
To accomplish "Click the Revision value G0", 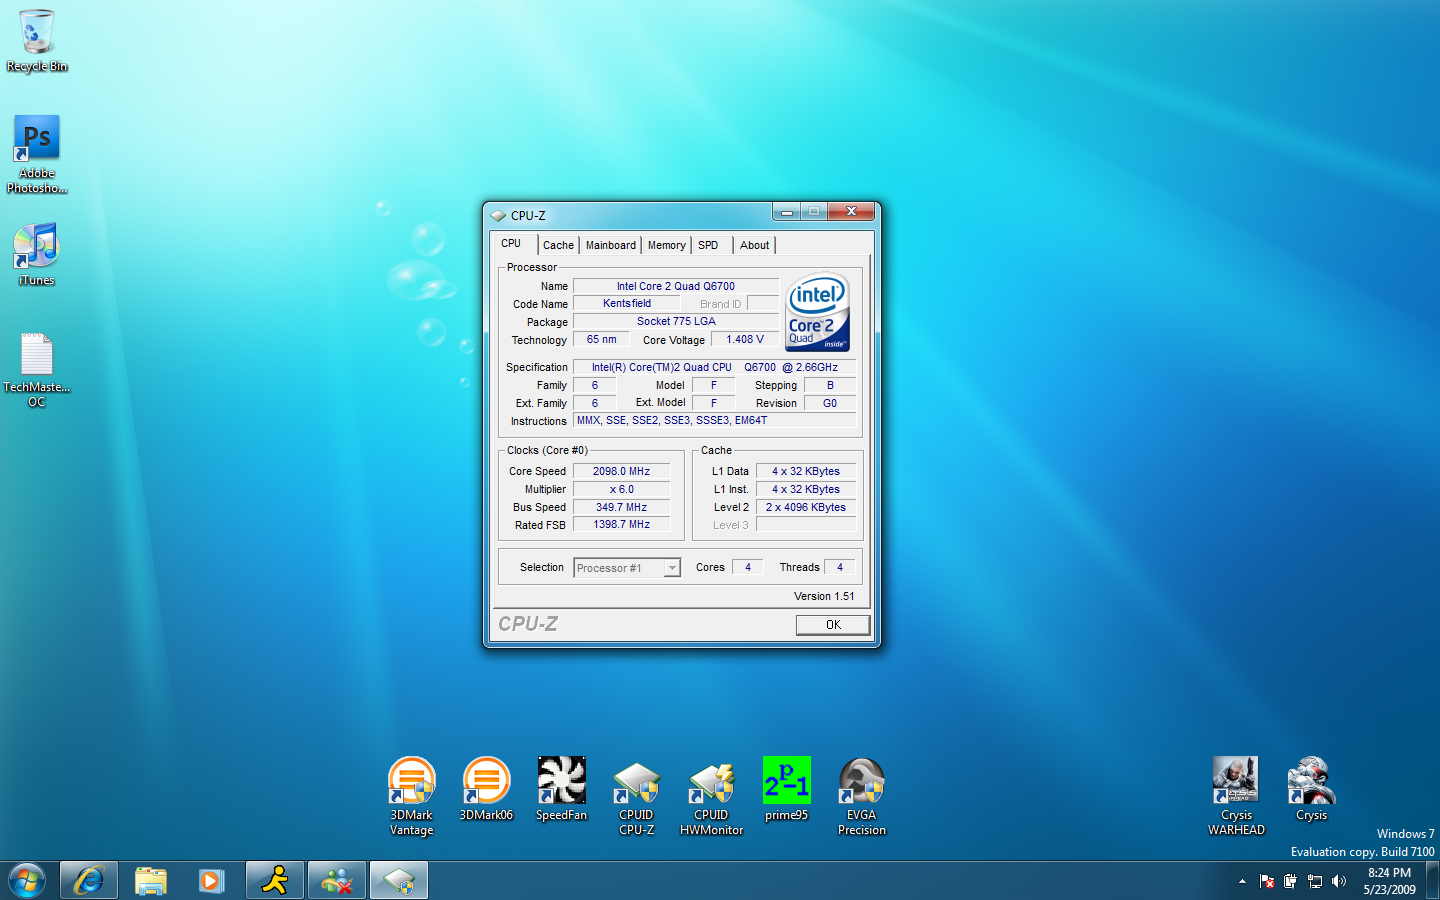I will pyautogui.click(x=830, y=403).
